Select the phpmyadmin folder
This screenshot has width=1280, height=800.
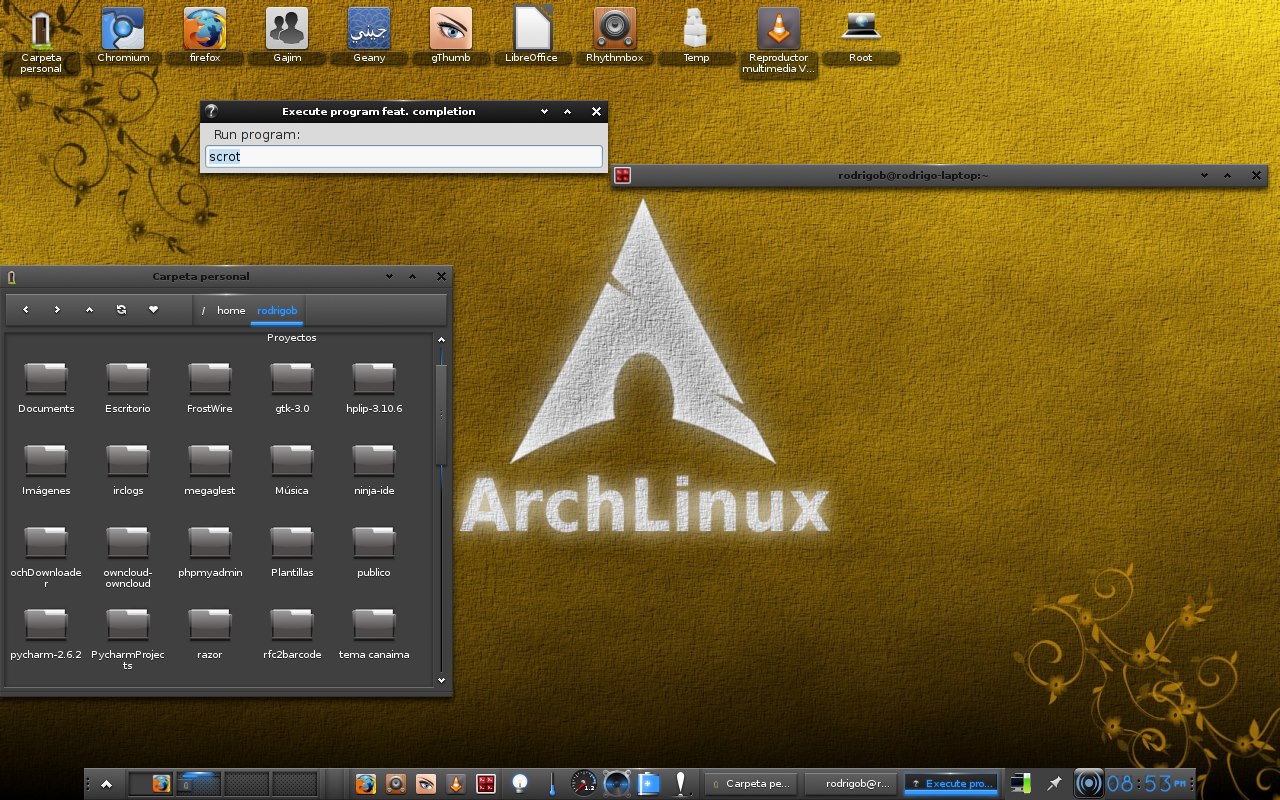pyautogui.click(x=210, y=552)
